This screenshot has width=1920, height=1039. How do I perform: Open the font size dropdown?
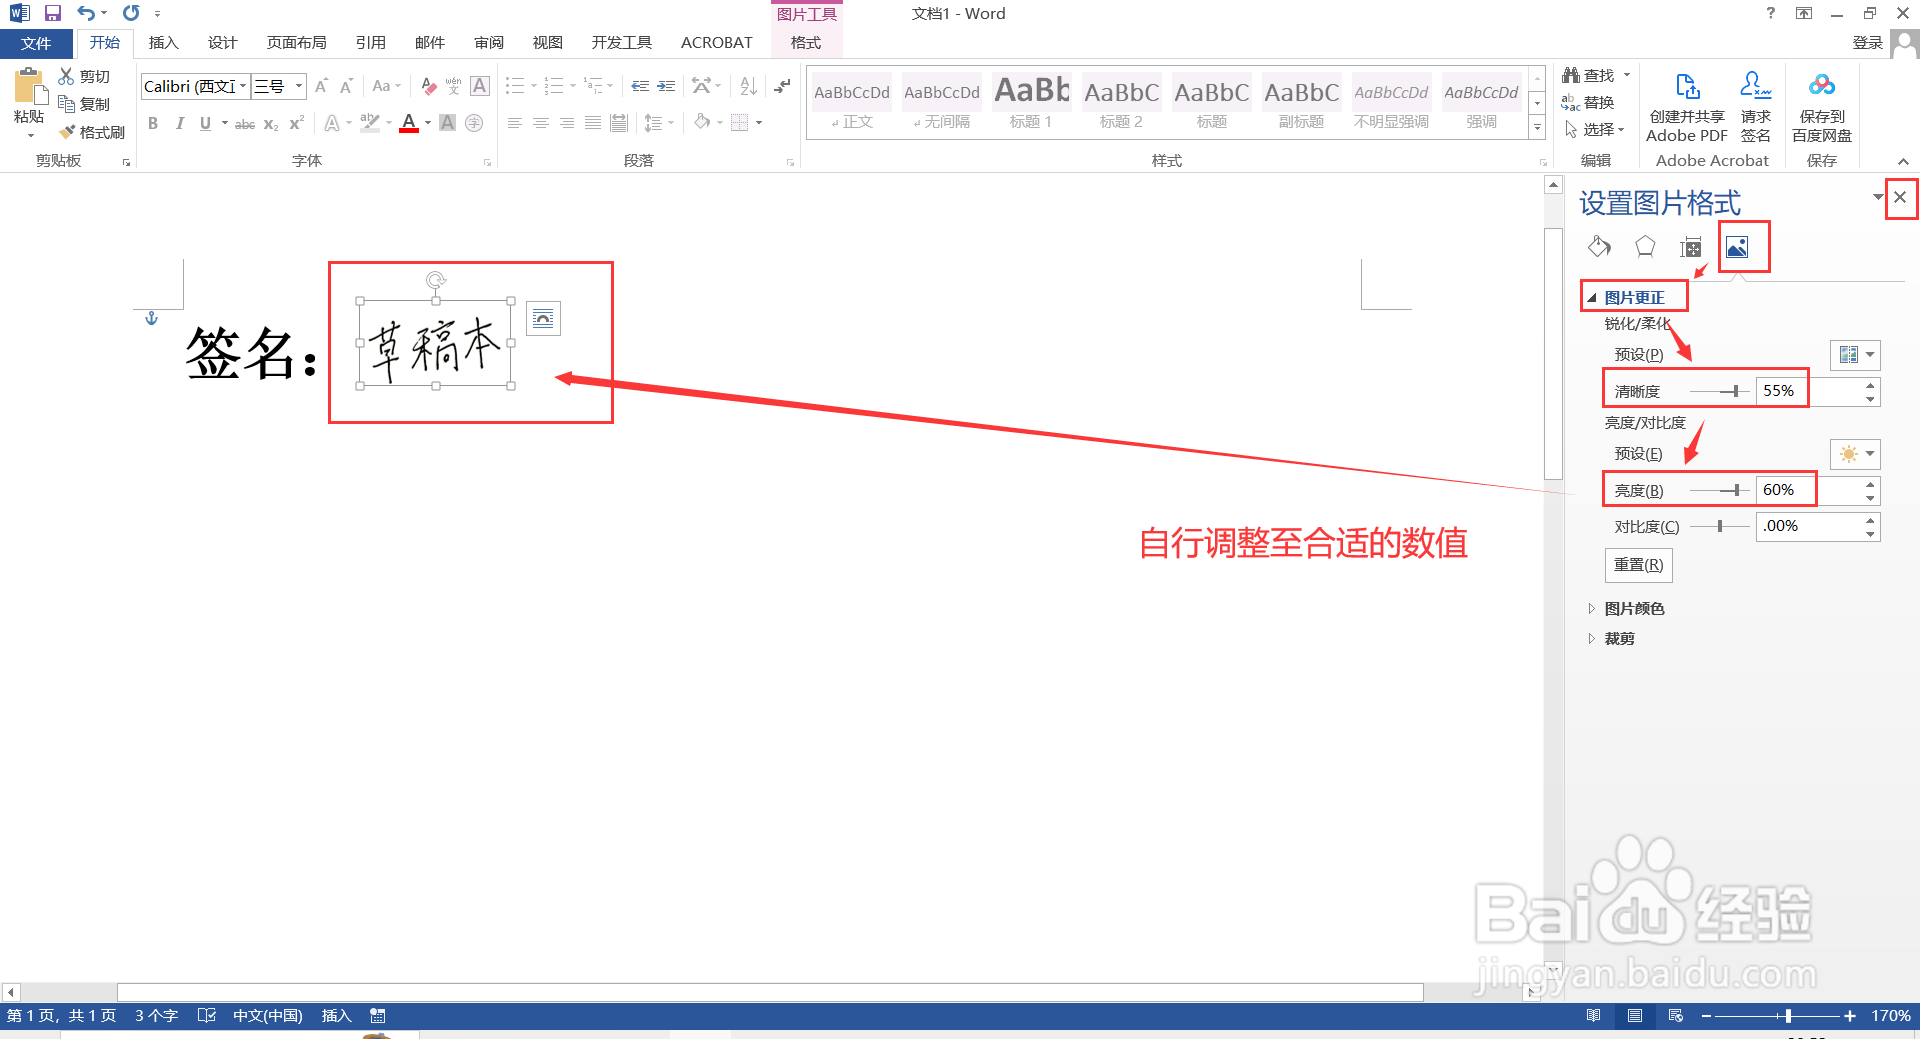(297, 86)
